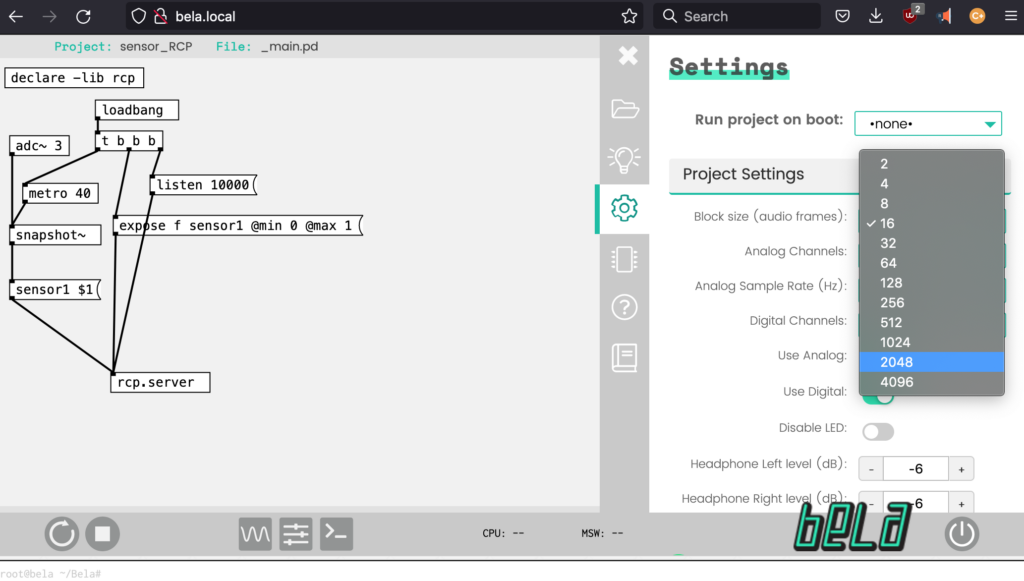Open the help question mark tab

(x=624, y=307)
